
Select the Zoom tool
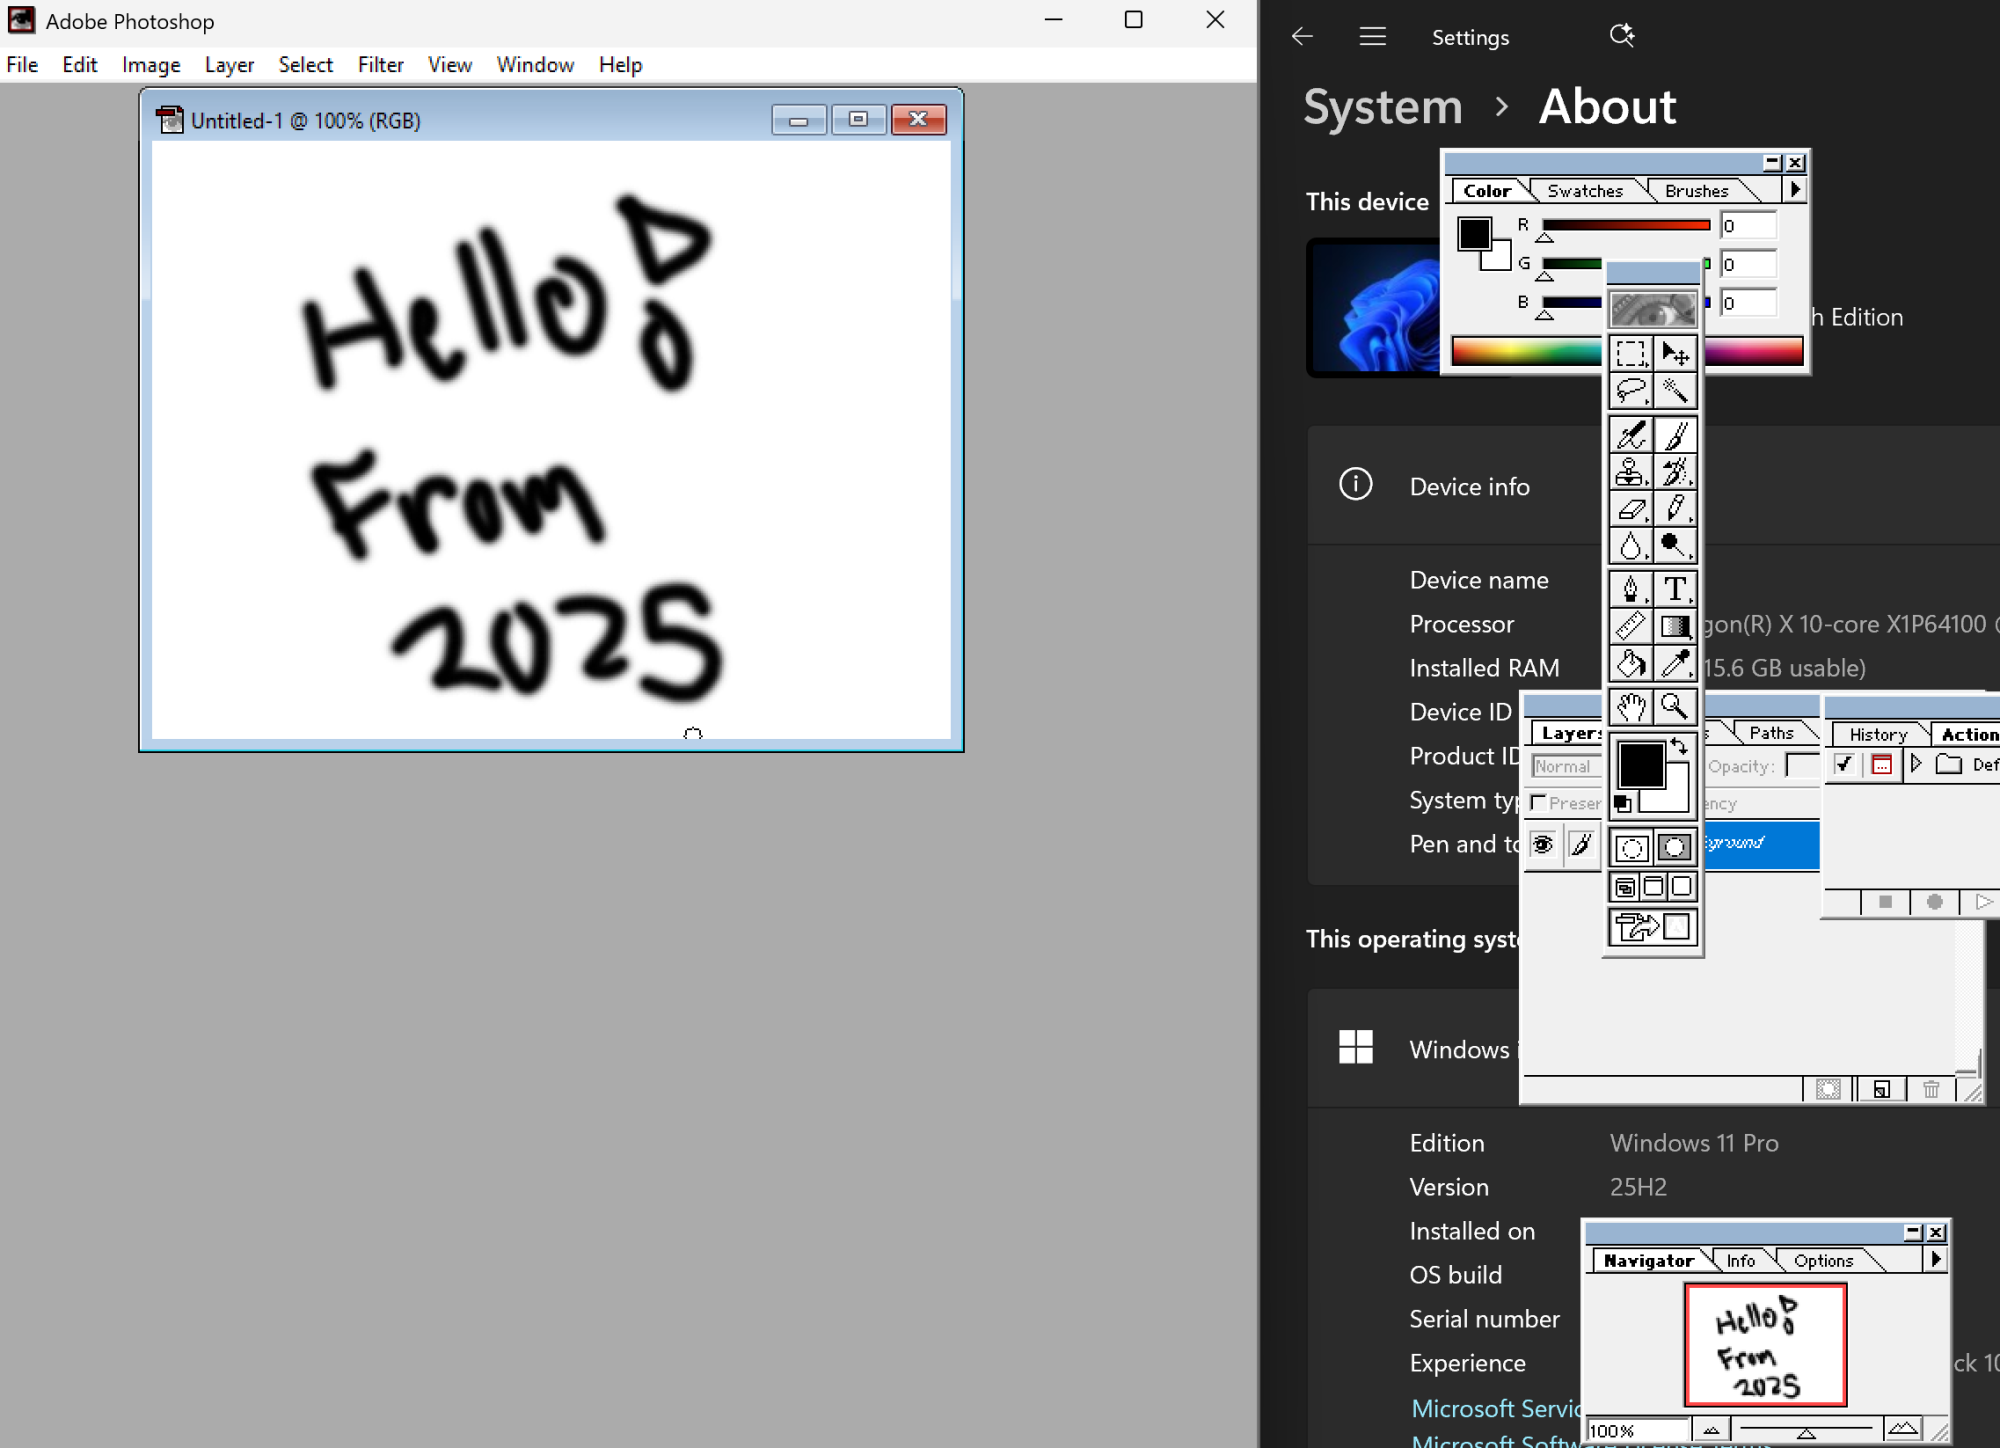(x=1676, y=708)
